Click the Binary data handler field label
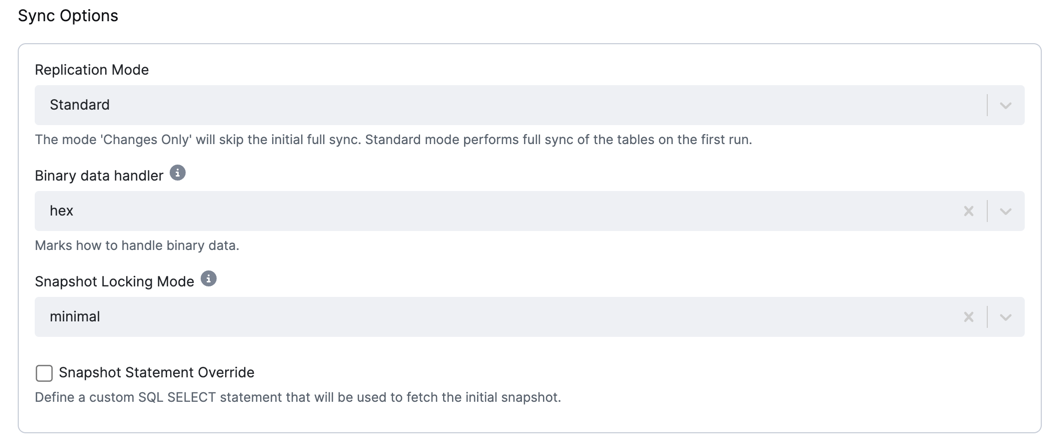This screenshot has height=443, width=1056. click(99, 176)
